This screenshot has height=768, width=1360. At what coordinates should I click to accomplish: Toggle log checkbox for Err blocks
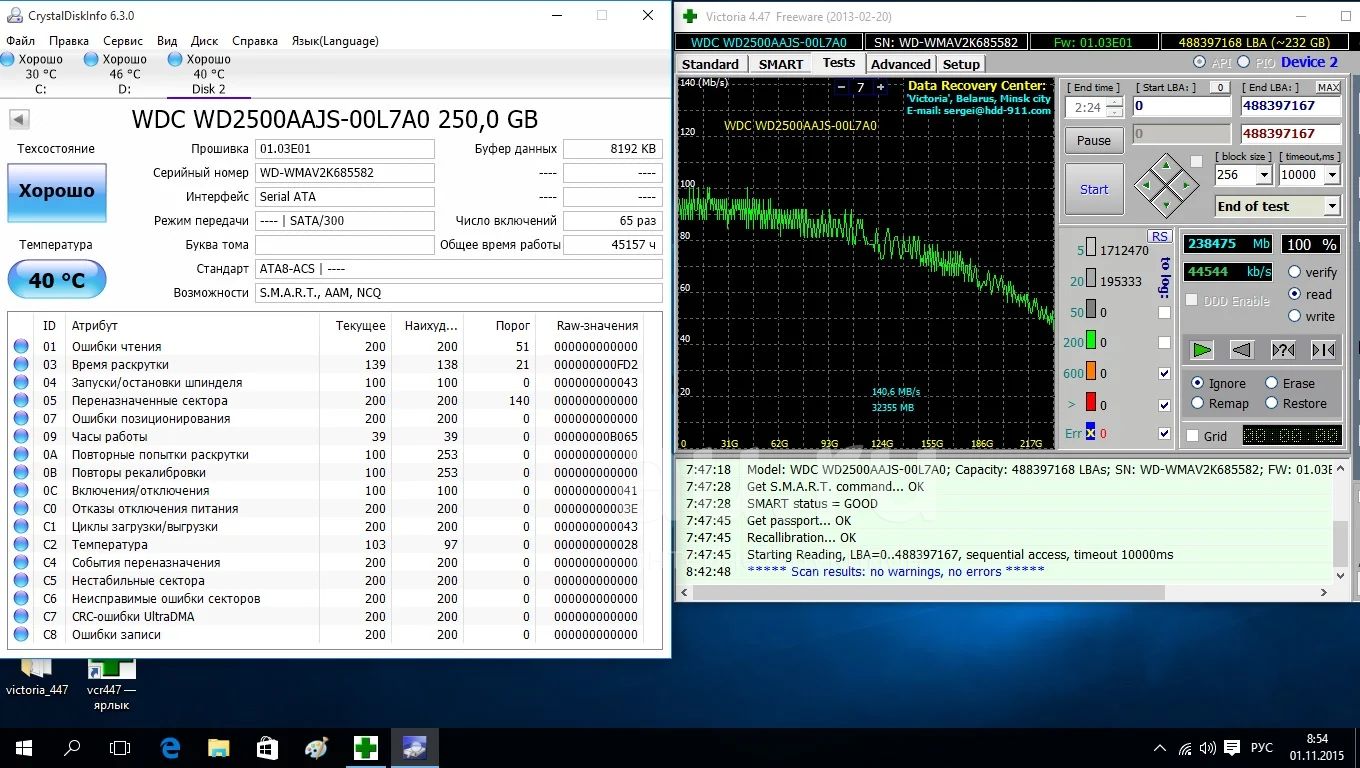pyautogui.click(x=1164, y=433)
